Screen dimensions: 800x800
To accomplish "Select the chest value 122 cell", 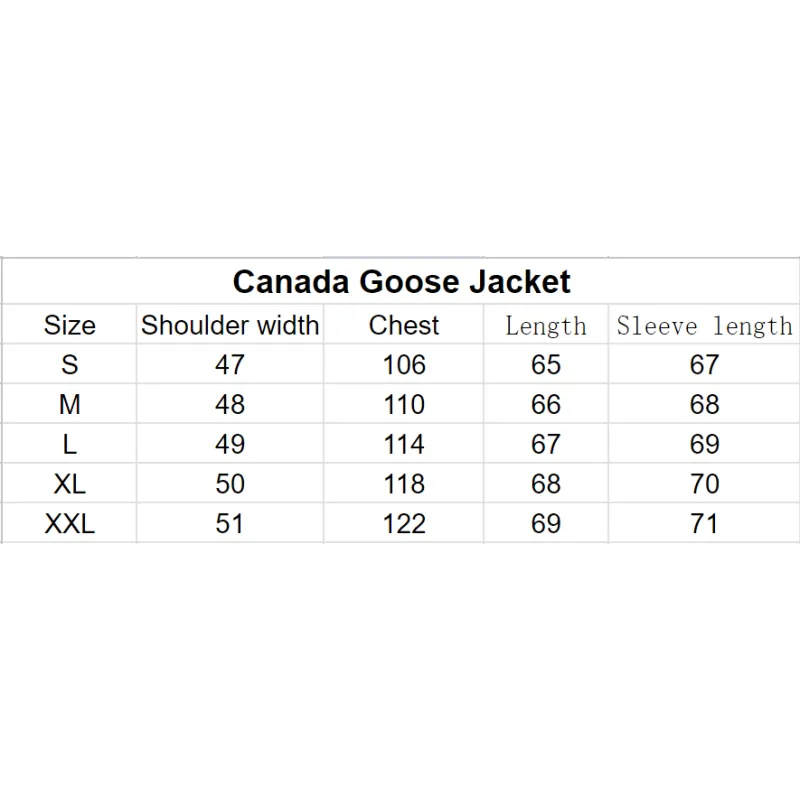I will pos(404,523).
